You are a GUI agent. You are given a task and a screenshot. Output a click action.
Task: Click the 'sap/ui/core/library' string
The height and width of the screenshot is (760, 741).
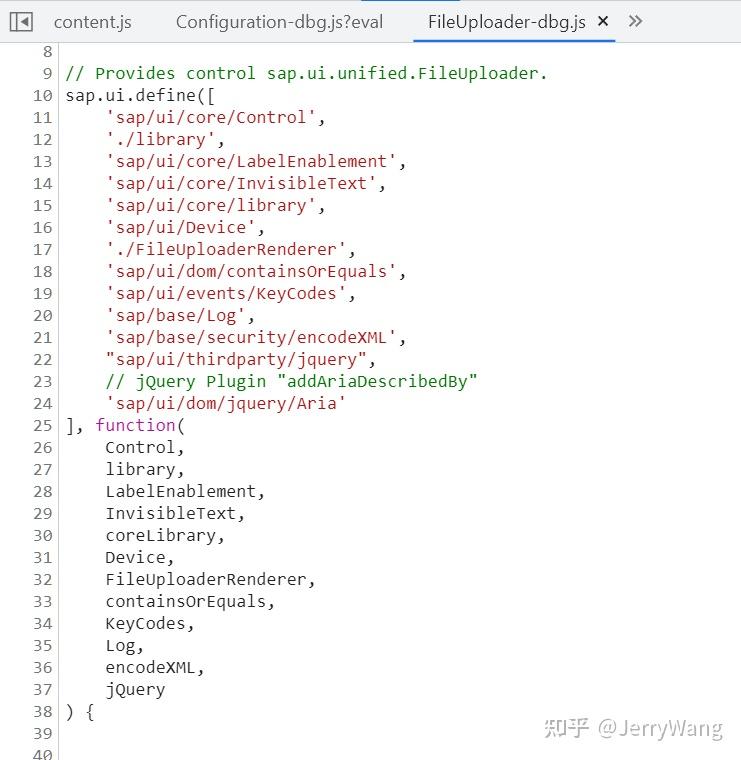pos(210,206)
